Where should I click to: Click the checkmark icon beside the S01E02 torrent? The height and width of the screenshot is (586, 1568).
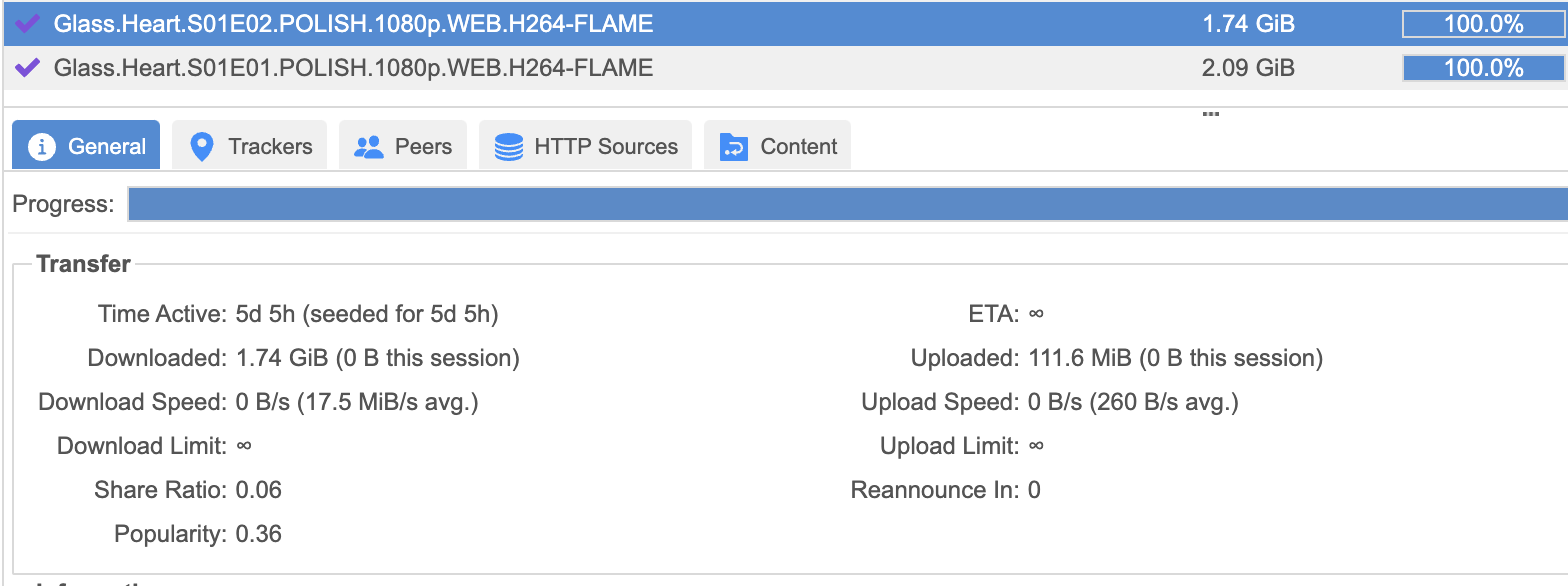(x=28, y=24)
